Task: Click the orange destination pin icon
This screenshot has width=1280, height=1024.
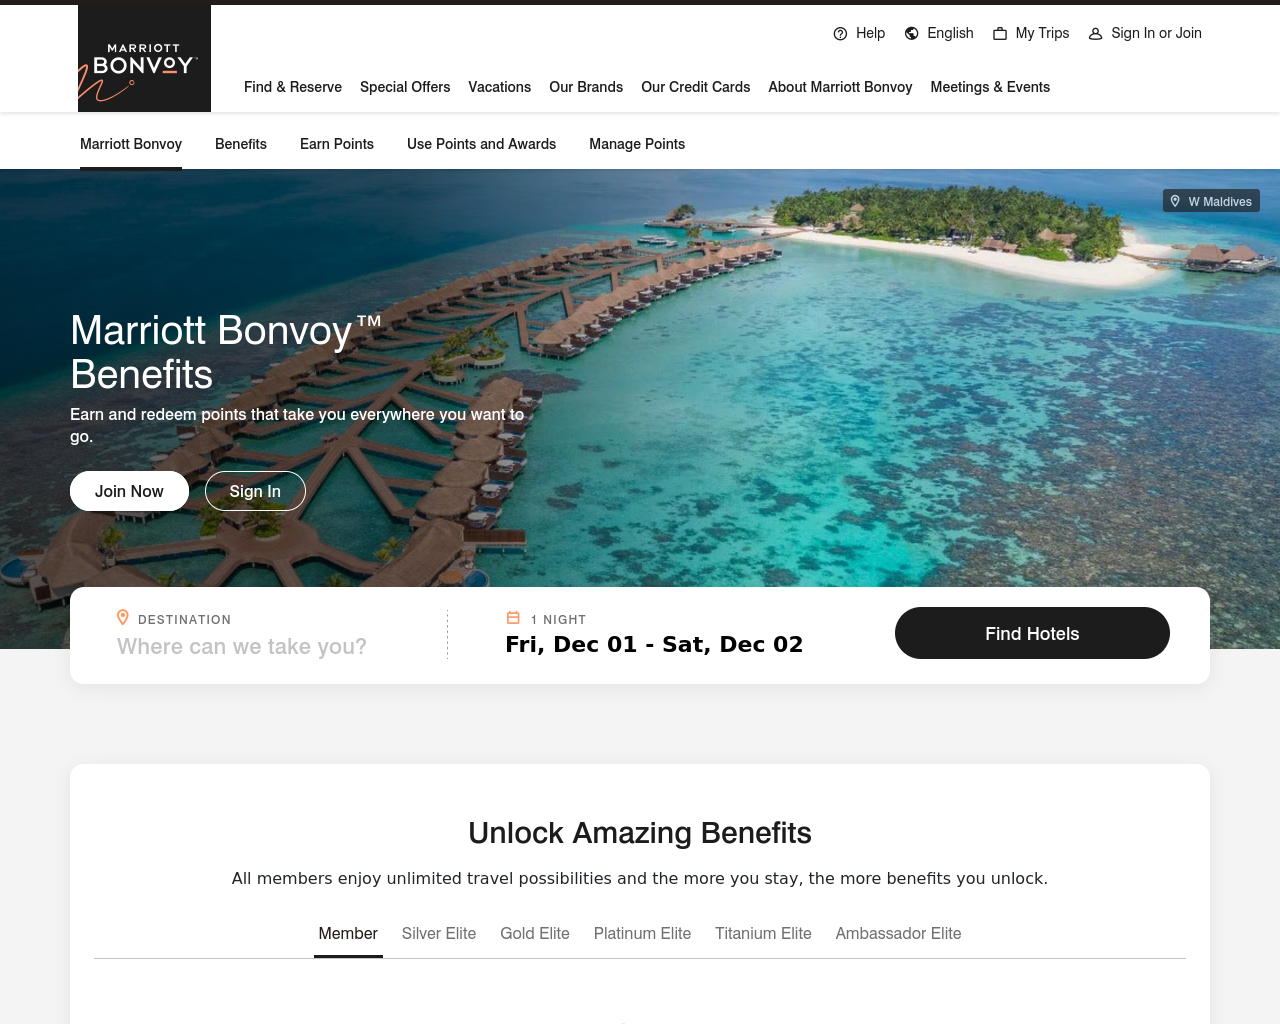Action: click(123, 618)
